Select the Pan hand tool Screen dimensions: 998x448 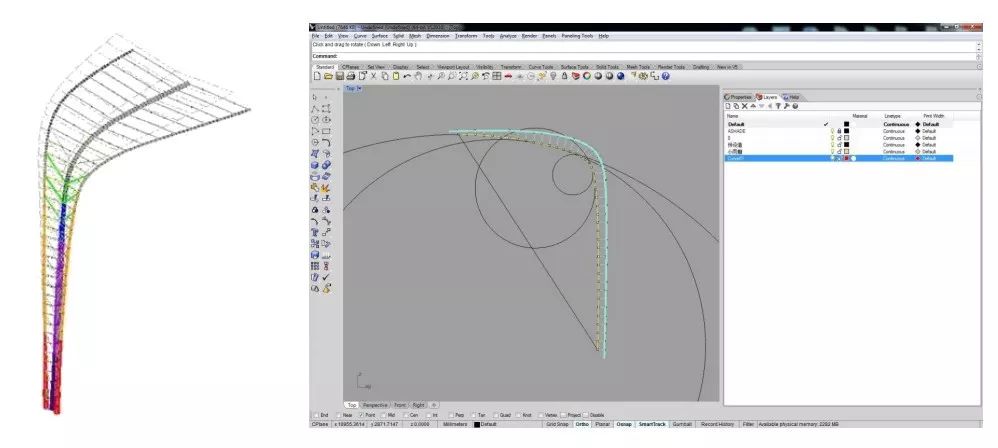pyautogui.click(x=418, y=76)
